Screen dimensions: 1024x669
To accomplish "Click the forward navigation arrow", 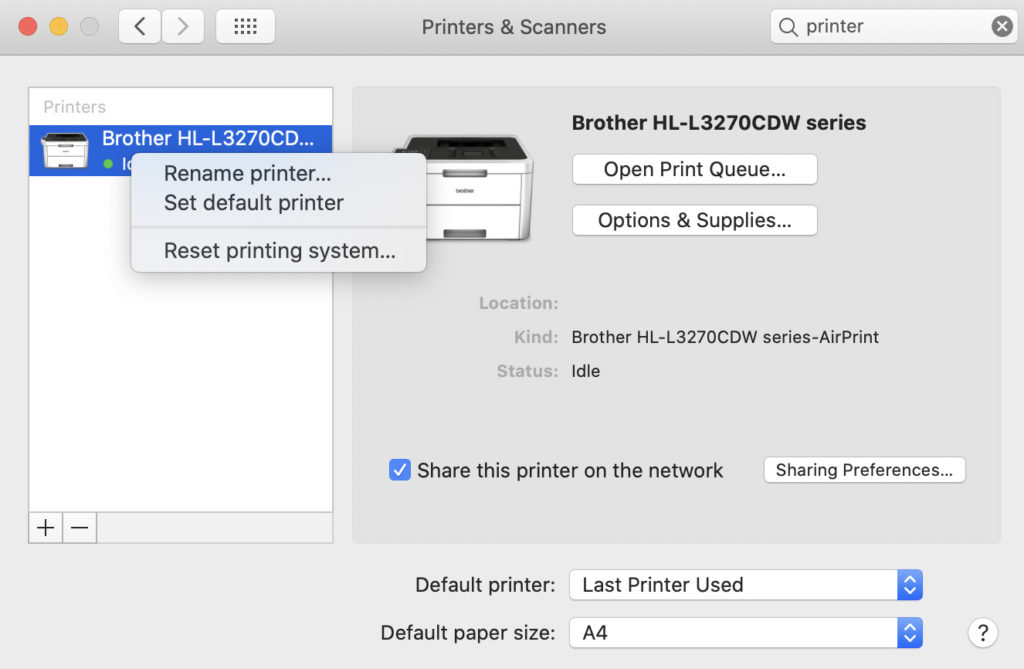I will point(183,26).
